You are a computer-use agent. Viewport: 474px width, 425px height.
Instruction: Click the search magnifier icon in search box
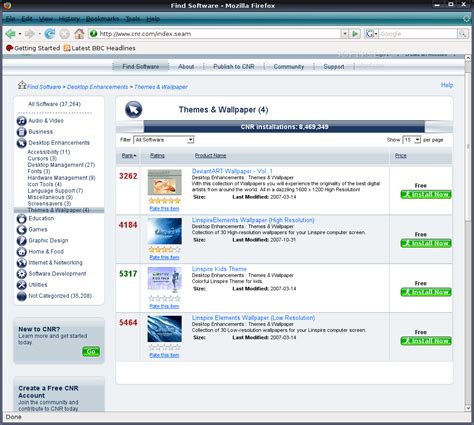pos(463,34)
